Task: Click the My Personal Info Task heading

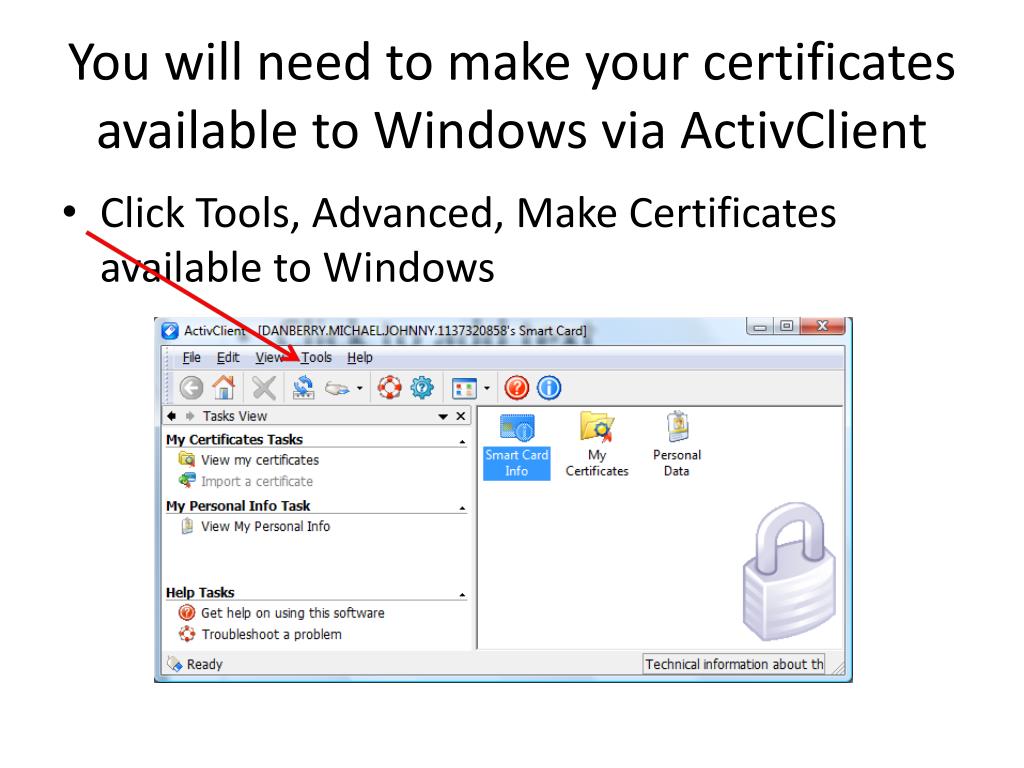Action: coord(238,505)
